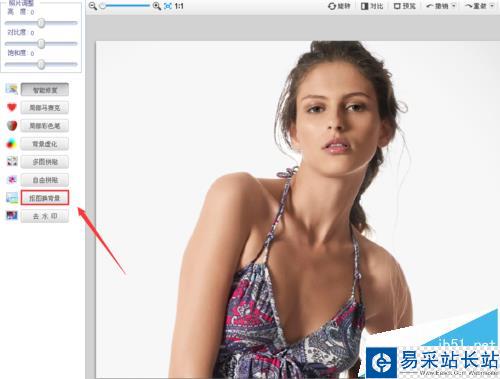Click the landscape icon beside 抠图换背景
The image size is (500, 379).
tap(12, 198)
